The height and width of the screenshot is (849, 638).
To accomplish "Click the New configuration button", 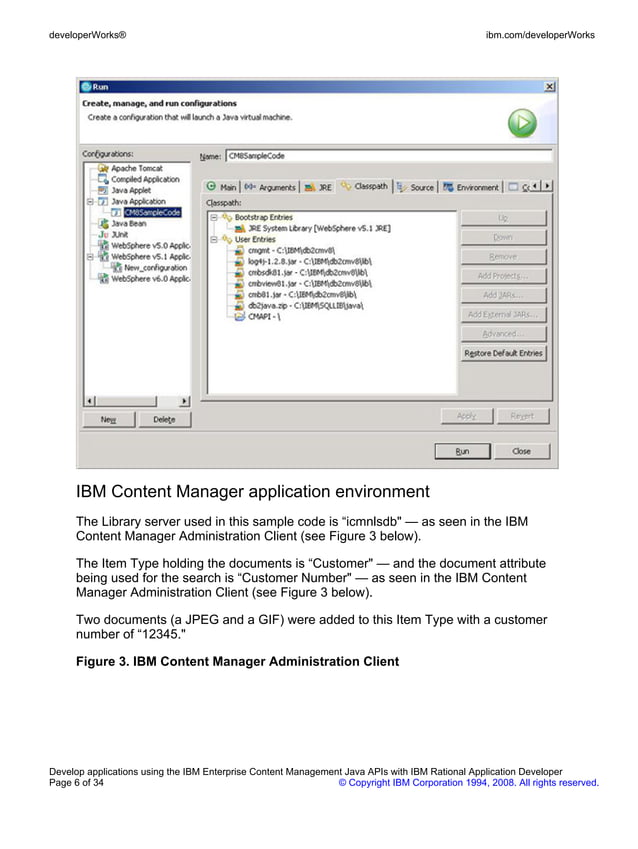I will coord(109,420).
